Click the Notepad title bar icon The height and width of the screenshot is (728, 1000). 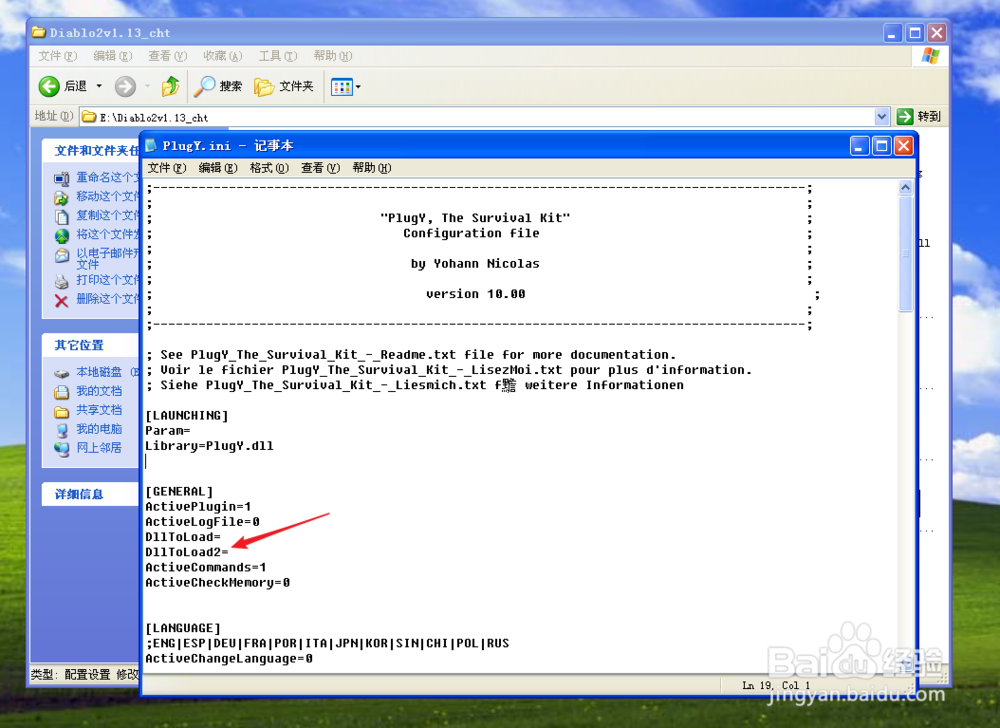tap(151, 145)
